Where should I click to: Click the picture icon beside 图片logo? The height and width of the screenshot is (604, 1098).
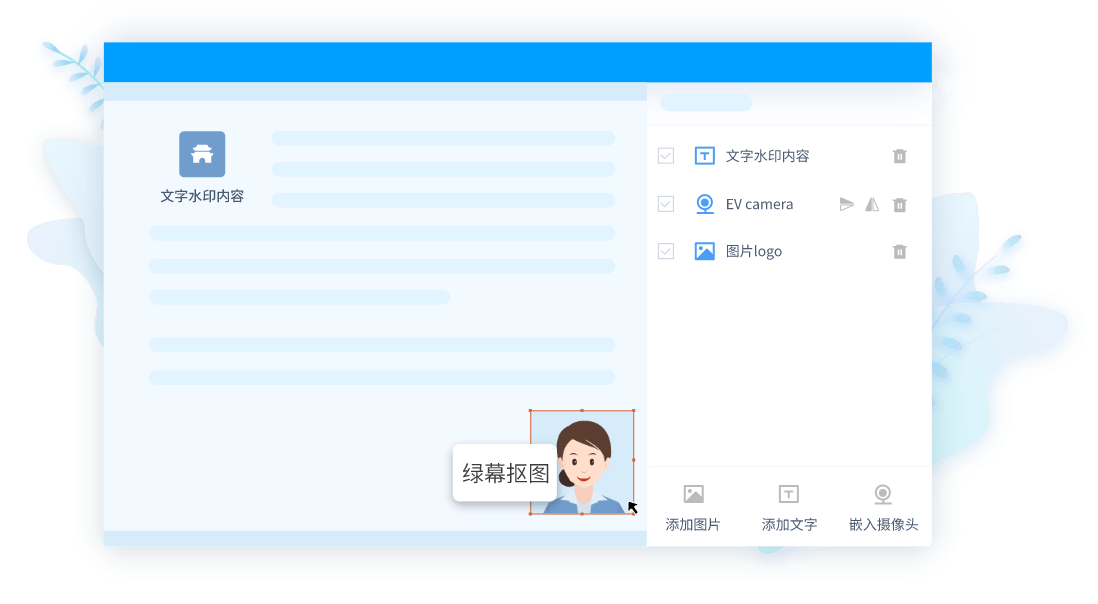click(x=705, y=251)
